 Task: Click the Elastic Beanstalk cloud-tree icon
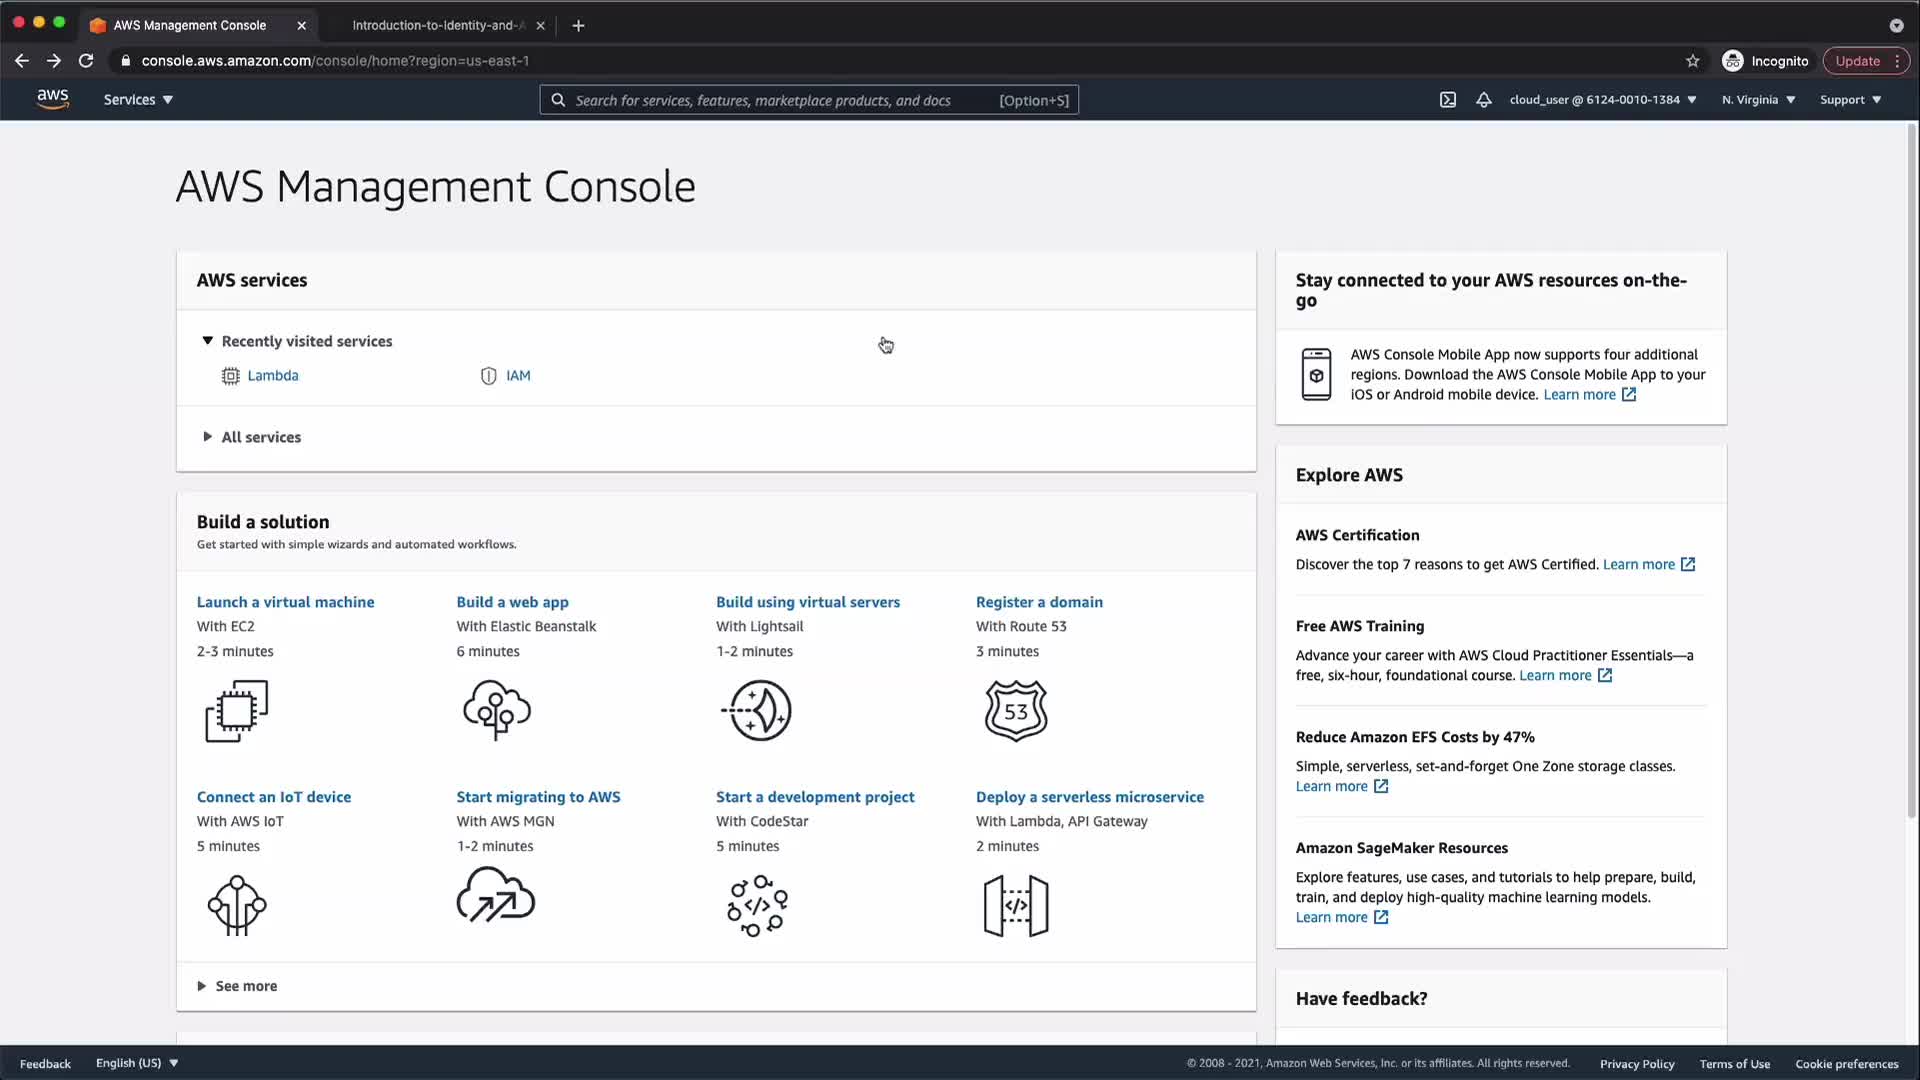pyautogui.click(x=497, y=711)
